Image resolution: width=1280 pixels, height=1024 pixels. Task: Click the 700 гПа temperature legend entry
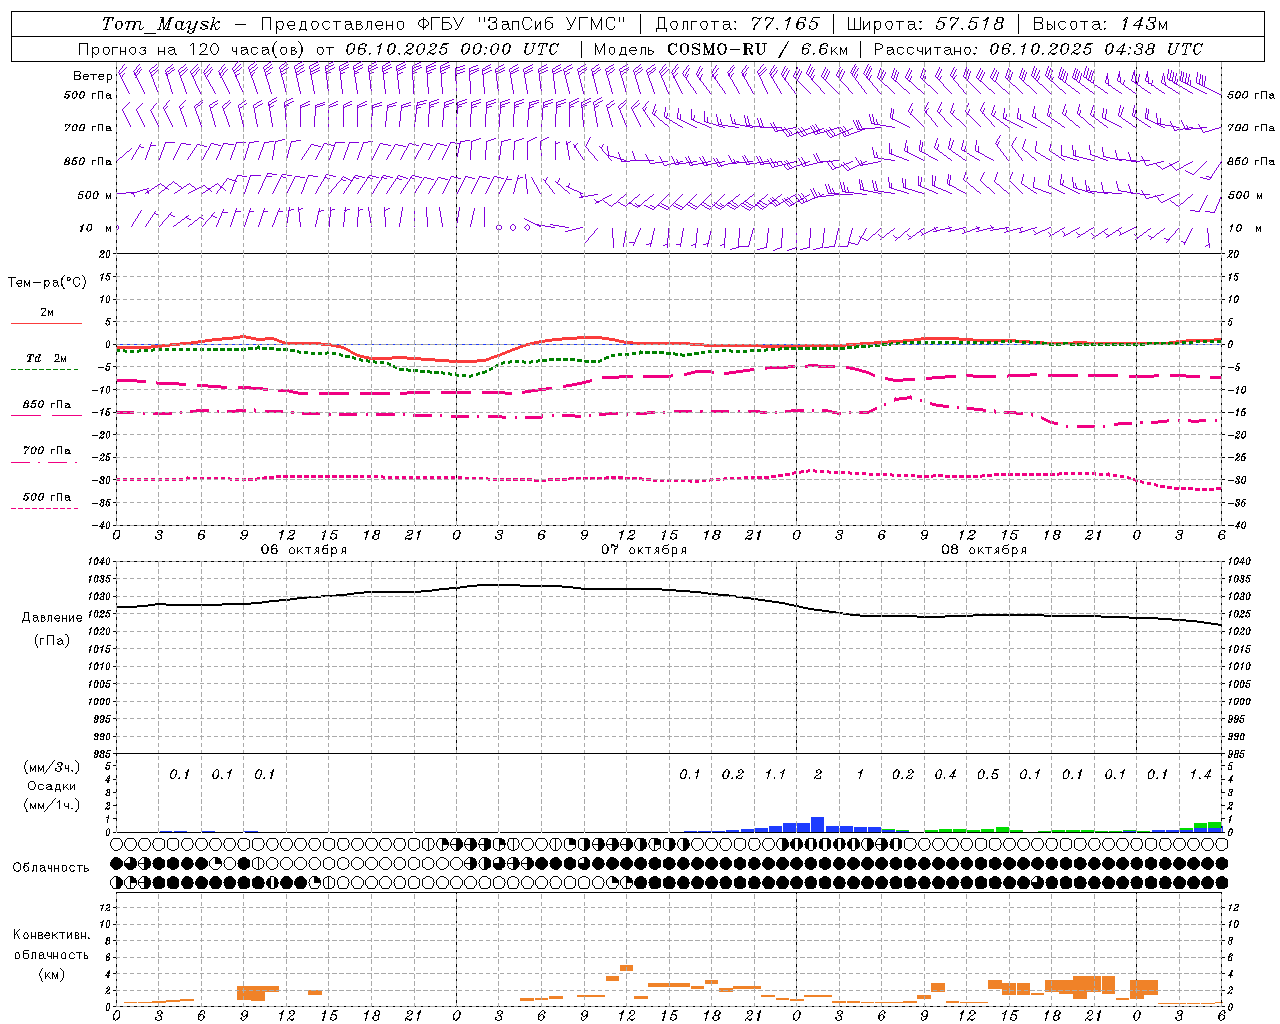pos(47,451)
